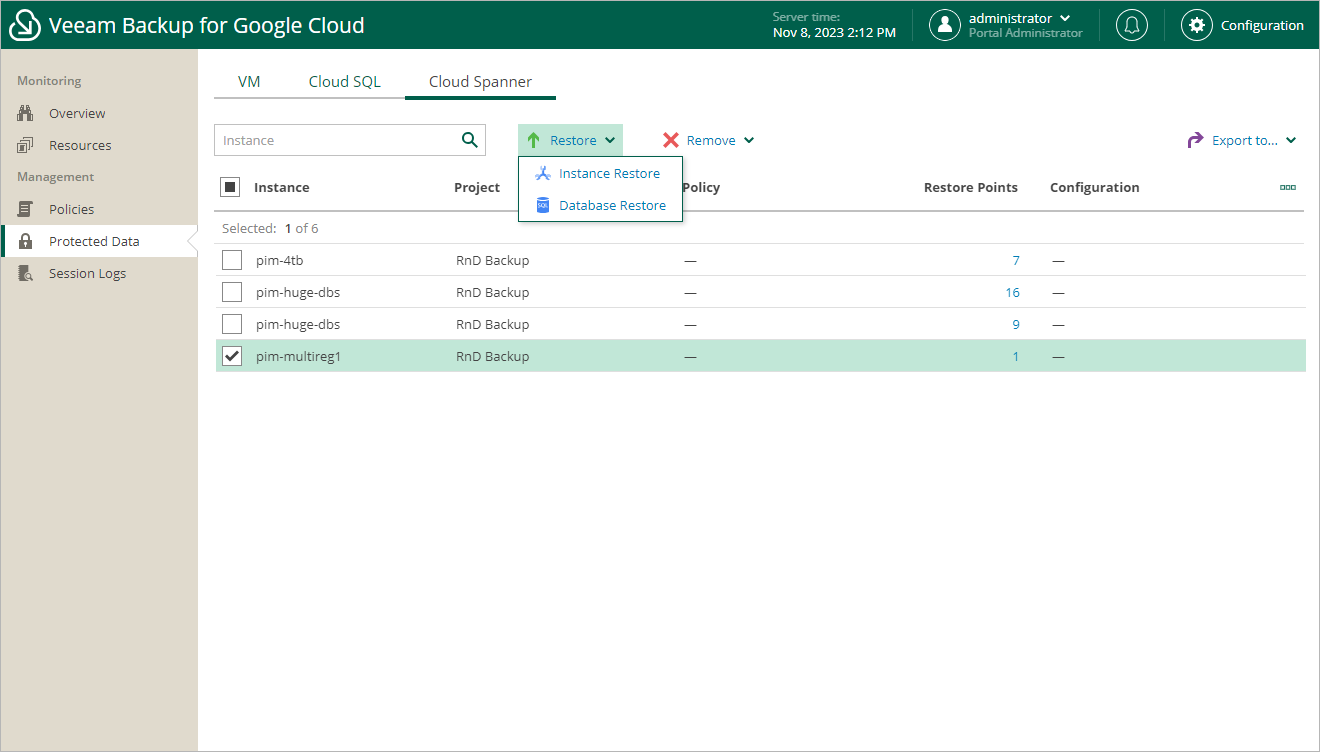Uncheck the pim-multireg1 checkbox

click(x=232, y=356)
